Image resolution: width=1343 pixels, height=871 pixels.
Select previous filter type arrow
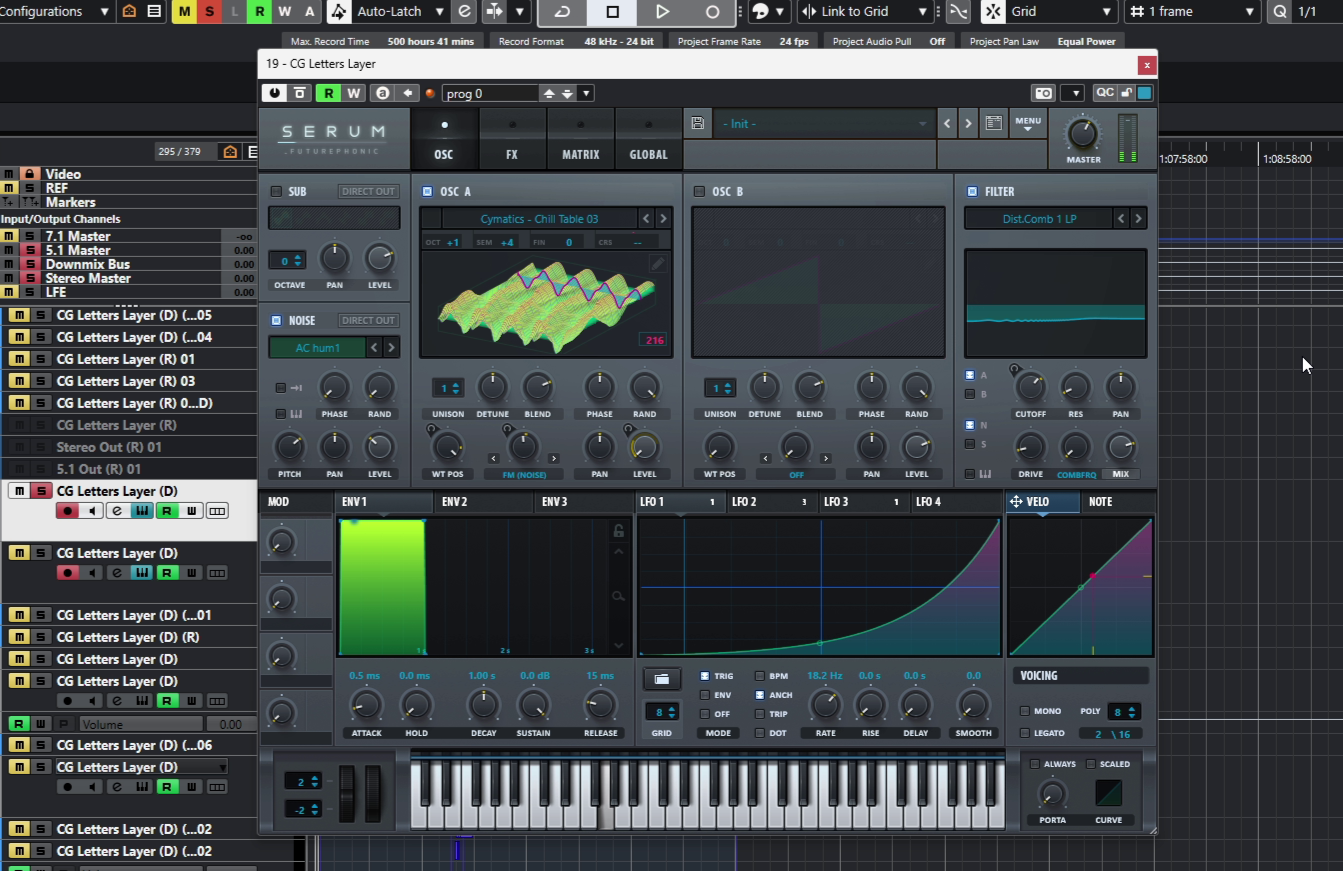(x=1121, y=219)
